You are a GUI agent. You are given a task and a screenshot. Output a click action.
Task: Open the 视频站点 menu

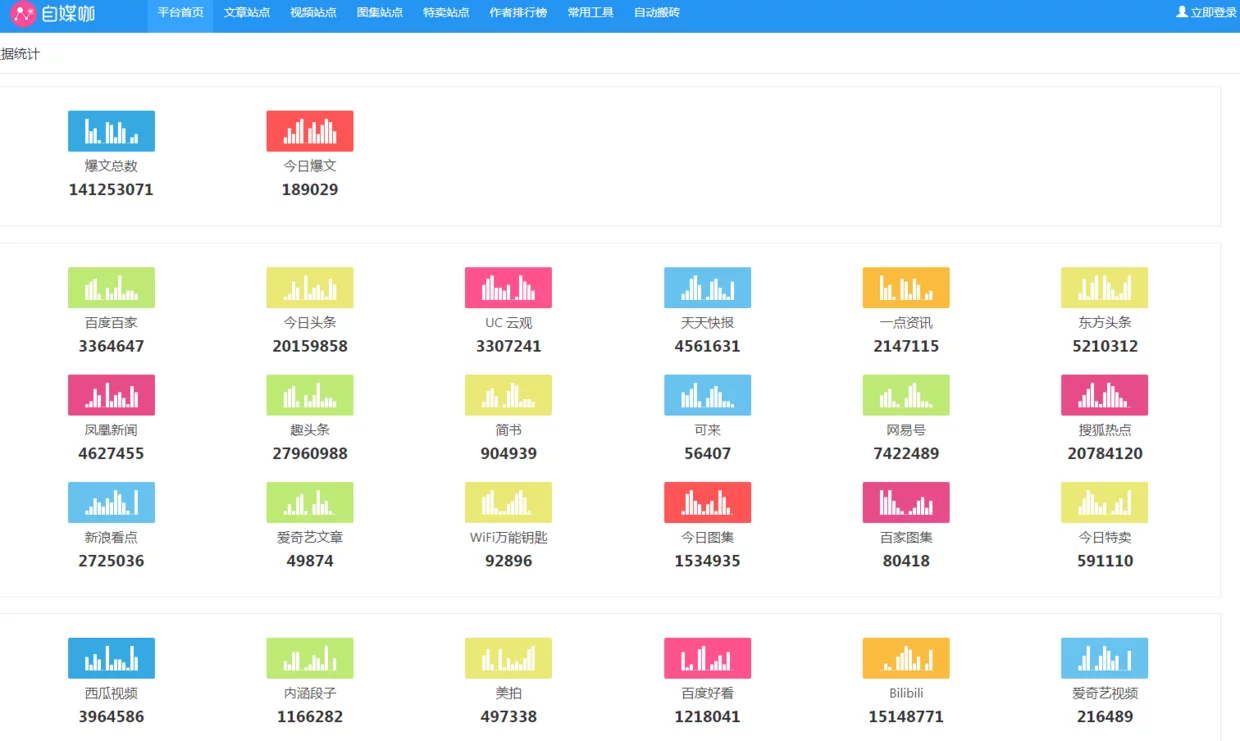click(313, 13)
